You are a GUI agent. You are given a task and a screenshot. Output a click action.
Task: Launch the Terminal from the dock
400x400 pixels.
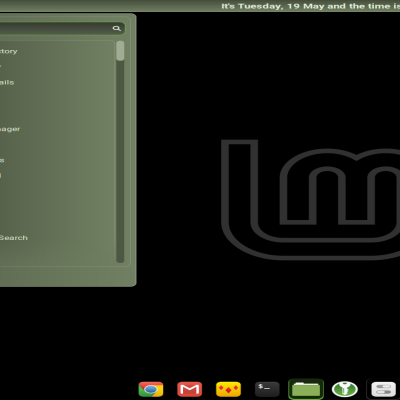(x=267, y=389)
